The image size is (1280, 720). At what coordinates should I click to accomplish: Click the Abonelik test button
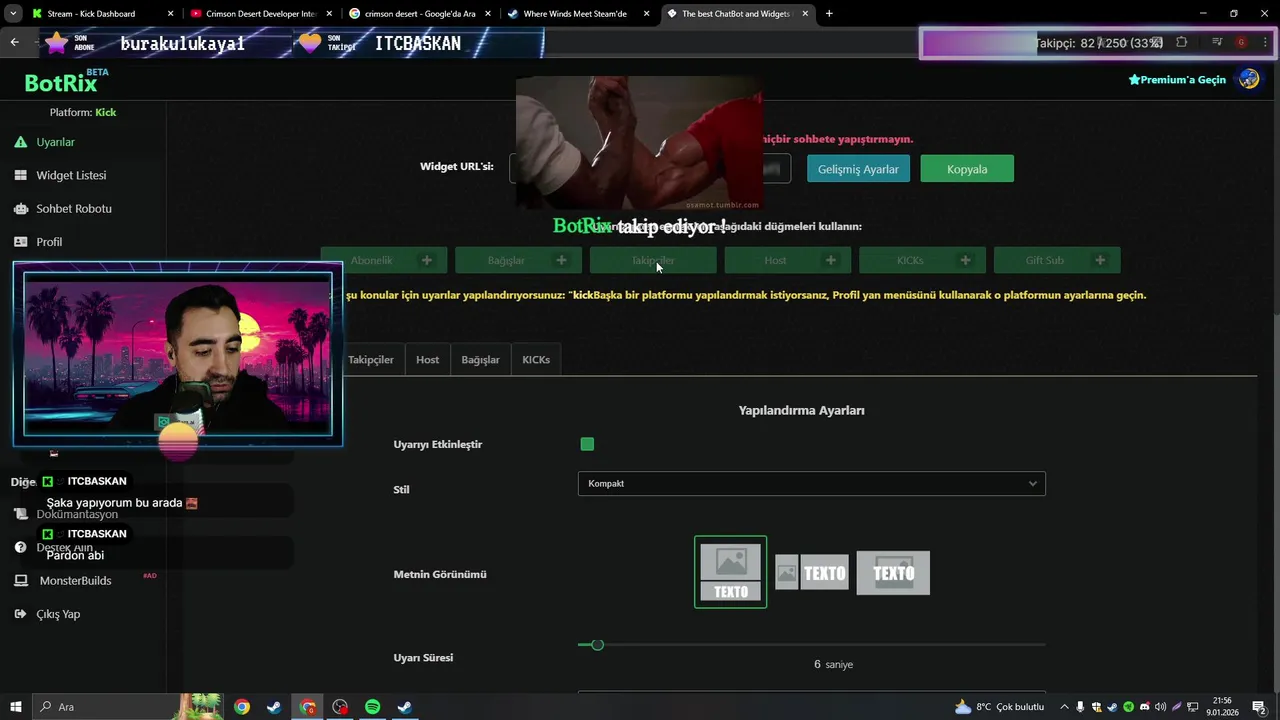coord(384,260)
